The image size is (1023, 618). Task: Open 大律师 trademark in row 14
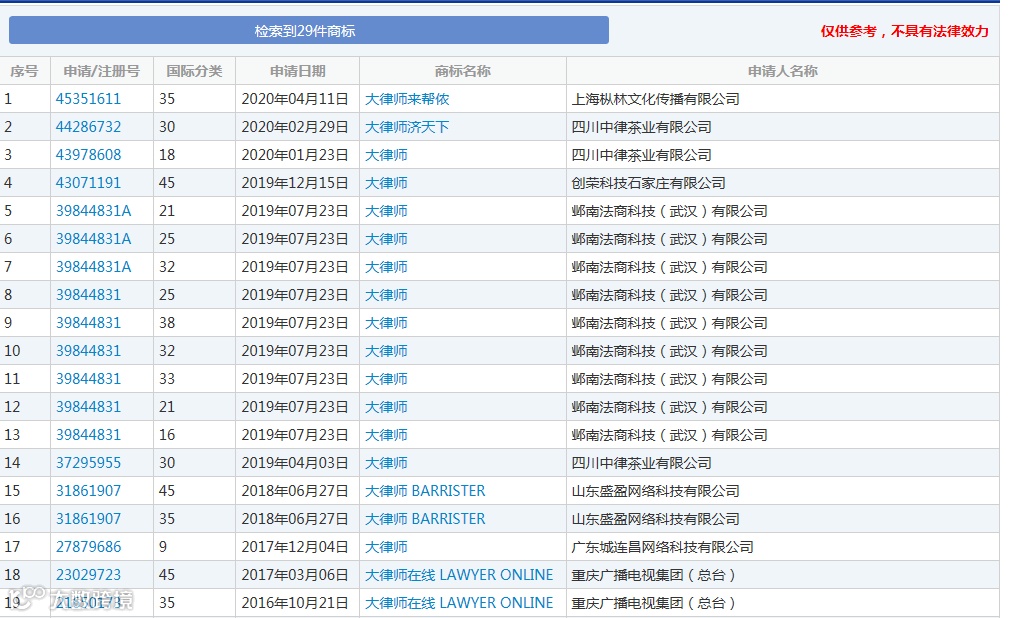coord(386,464)
